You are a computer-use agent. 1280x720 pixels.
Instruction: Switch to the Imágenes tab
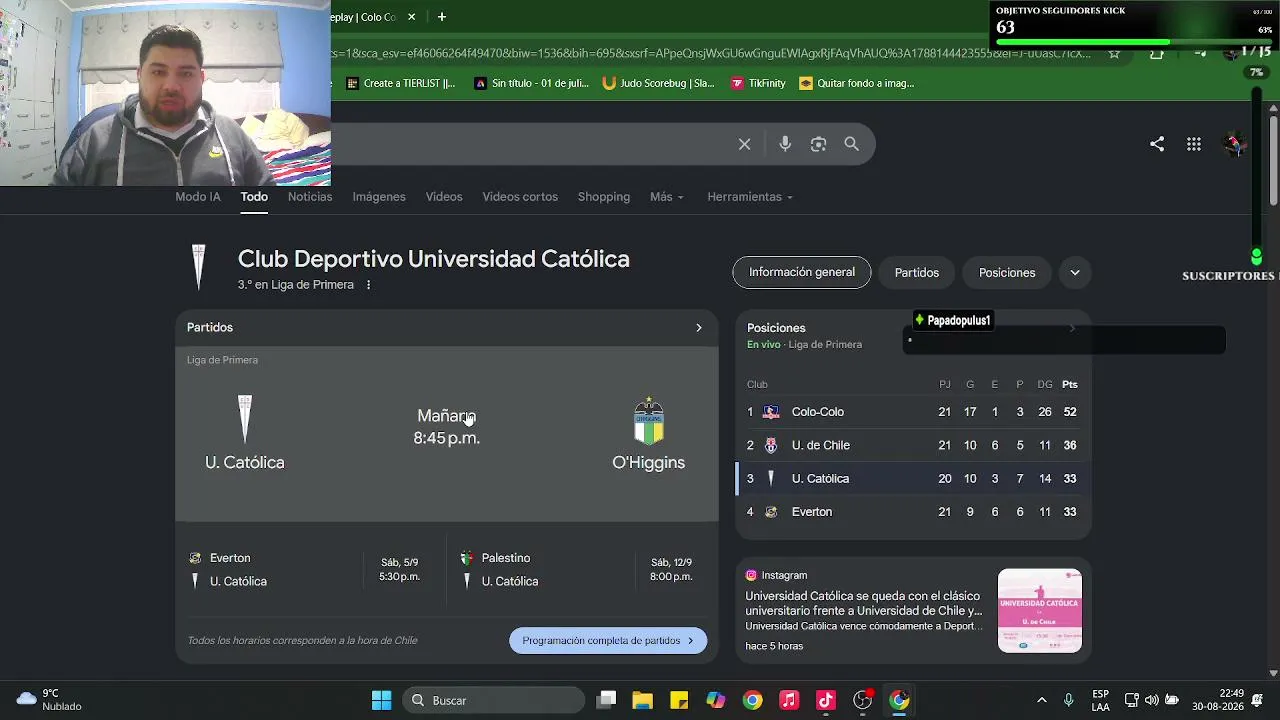379,197
